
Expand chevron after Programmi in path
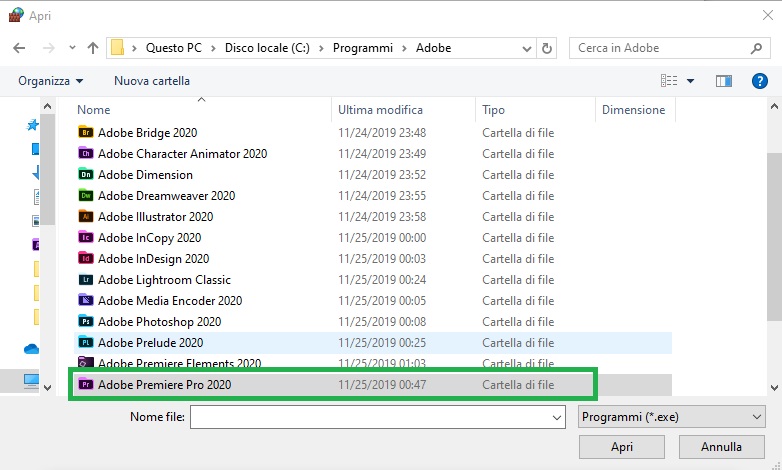pos(404,48)
